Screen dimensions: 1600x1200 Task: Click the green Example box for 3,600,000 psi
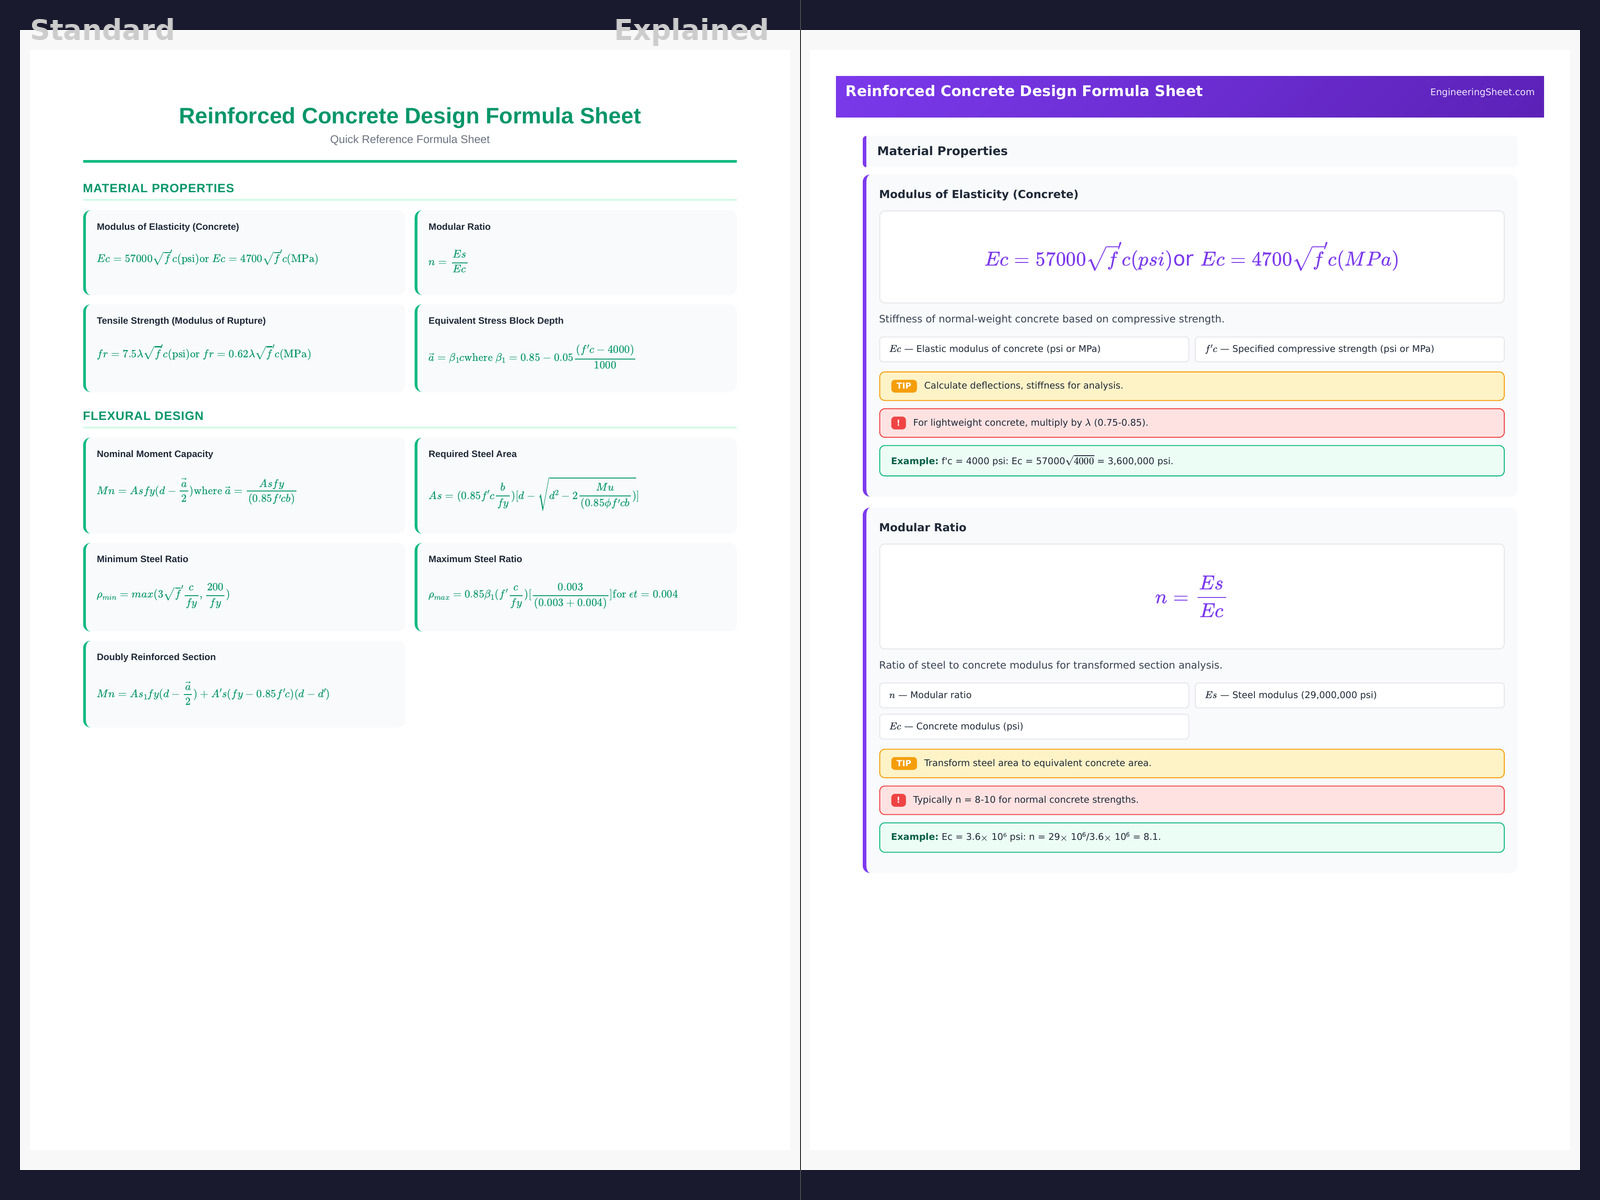pyautogui.click(x=1190, y=461)
